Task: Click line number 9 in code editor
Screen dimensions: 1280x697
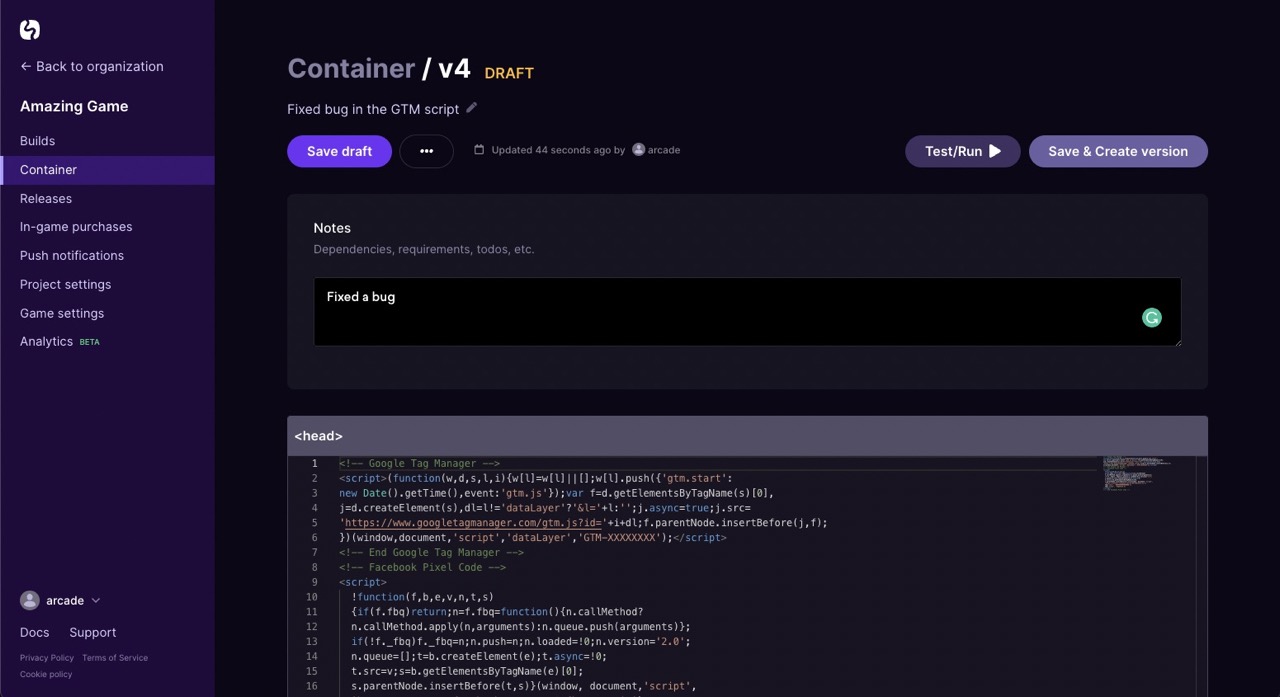Action: click(x=314, y=582)
